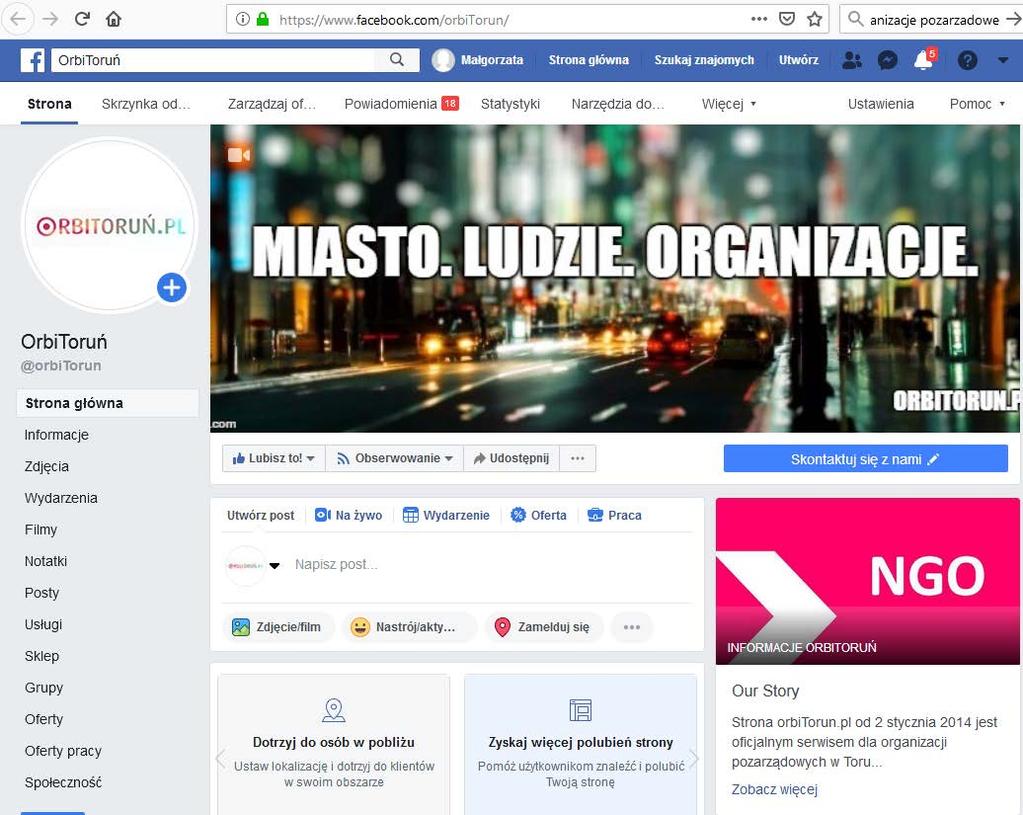This screenshot has height=815, width=1023.
Task: Open the Skrzynka od... tab
Action: 146,104
